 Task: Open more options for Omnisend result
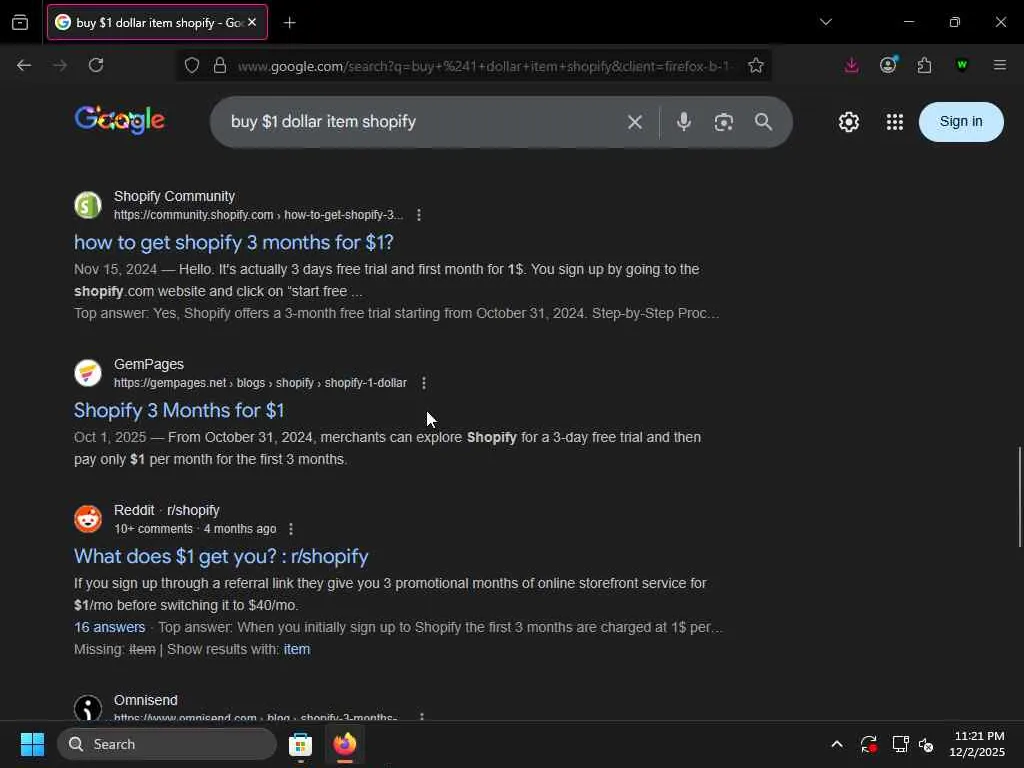point(422,717)
